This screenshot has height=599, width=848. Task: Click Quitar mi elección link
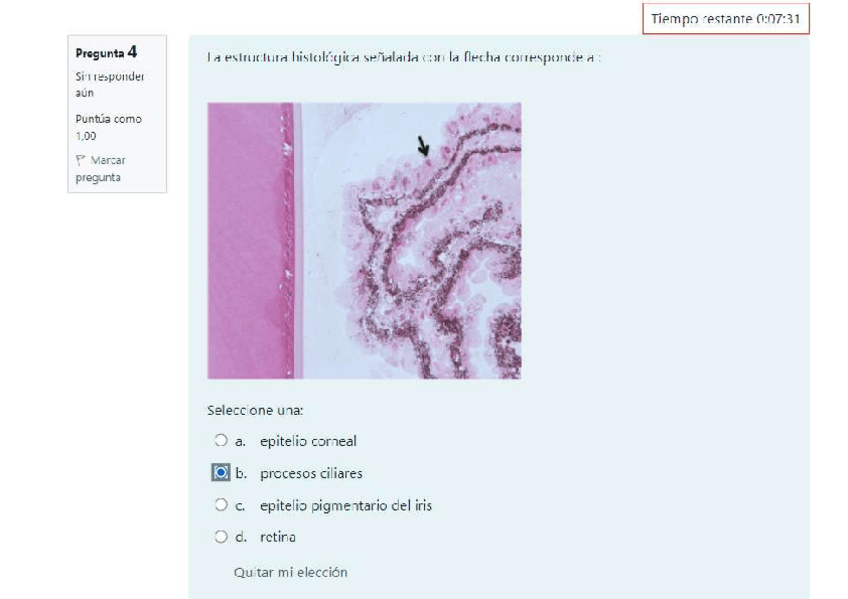[290, 572]
